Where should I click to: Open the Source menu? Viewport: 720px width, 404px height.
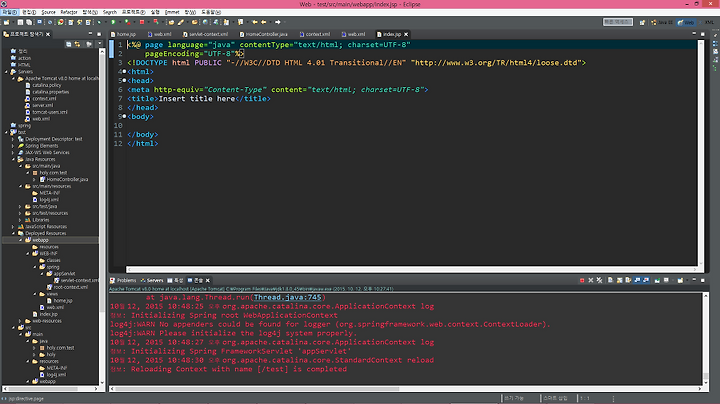click(x=48, y=12)
